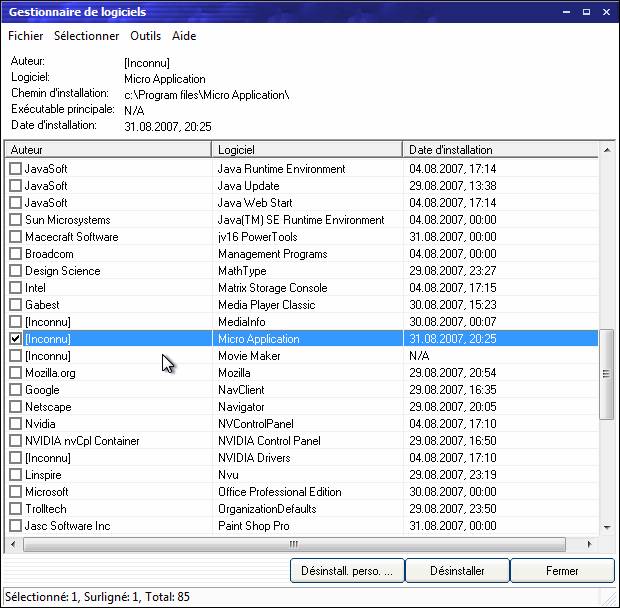
Task: Enable the Macecraft Software checkbox
Action: [x=15, y=237]
